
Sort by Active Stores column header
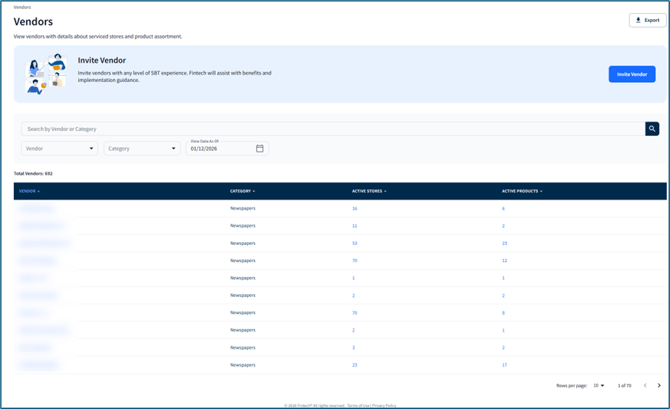tap(368, 191)
